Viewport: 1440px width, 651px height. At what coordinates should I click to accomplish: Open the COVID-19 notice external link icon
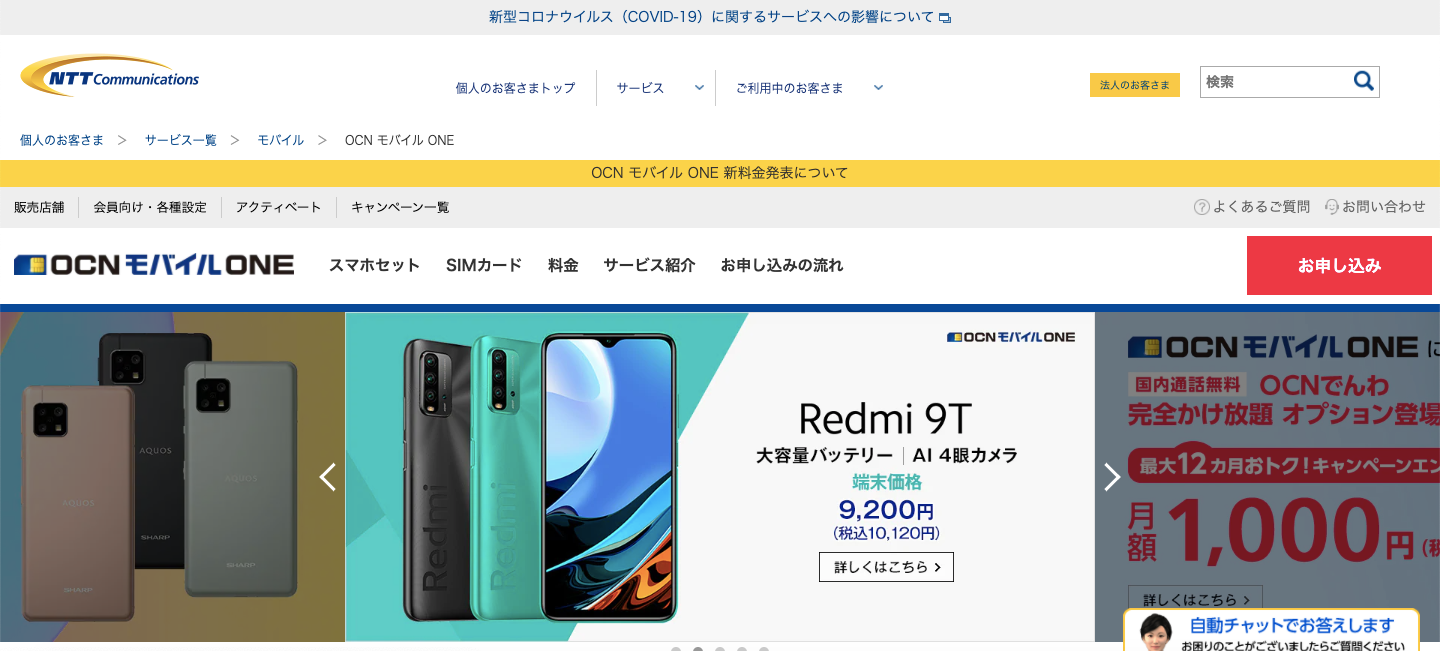945,18
